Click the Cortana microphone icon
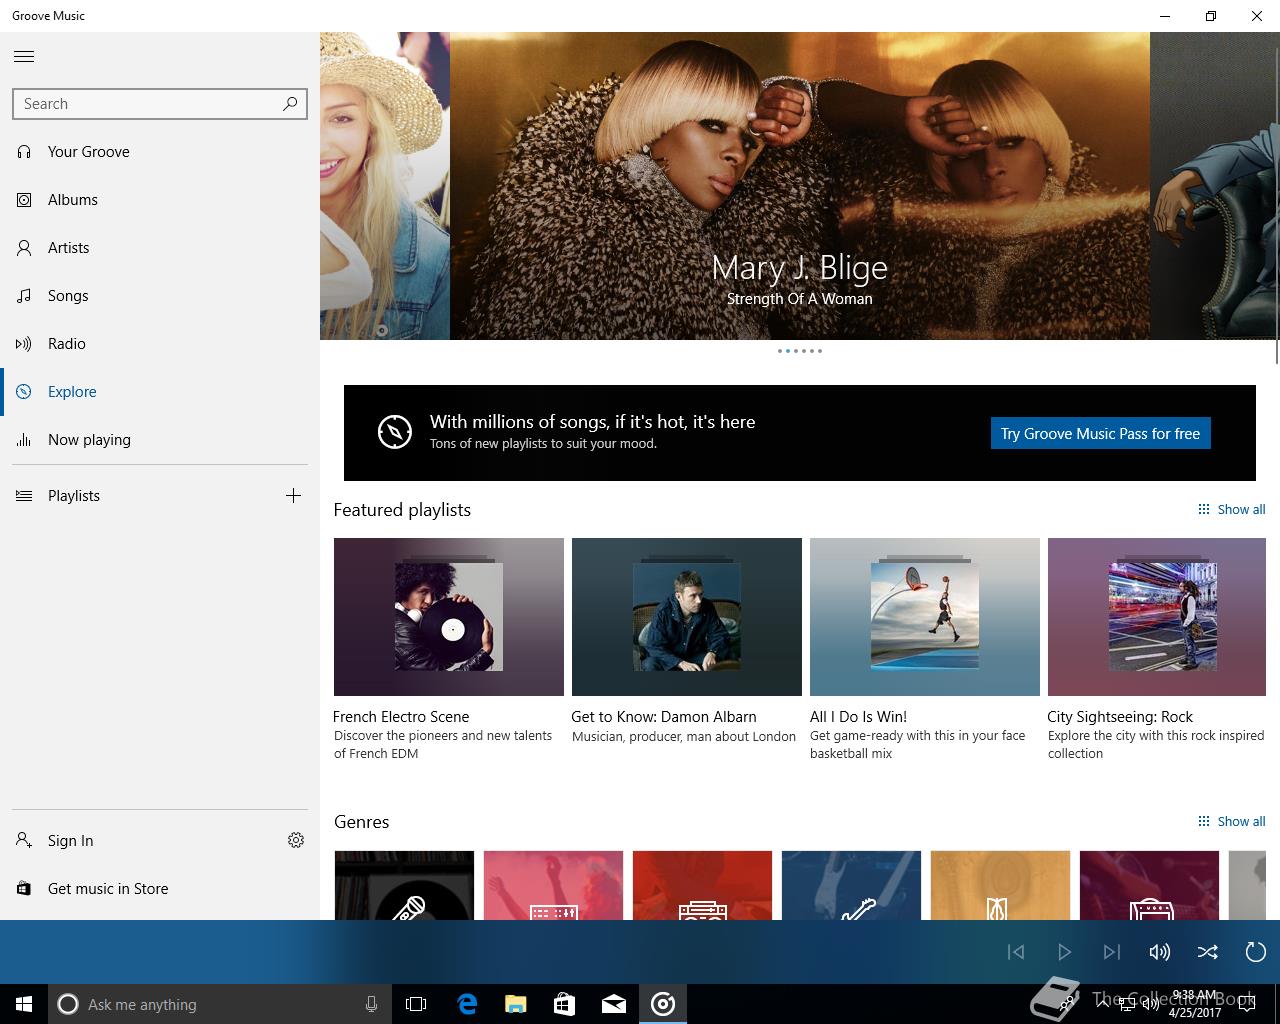 click(x=371, y=1004)
